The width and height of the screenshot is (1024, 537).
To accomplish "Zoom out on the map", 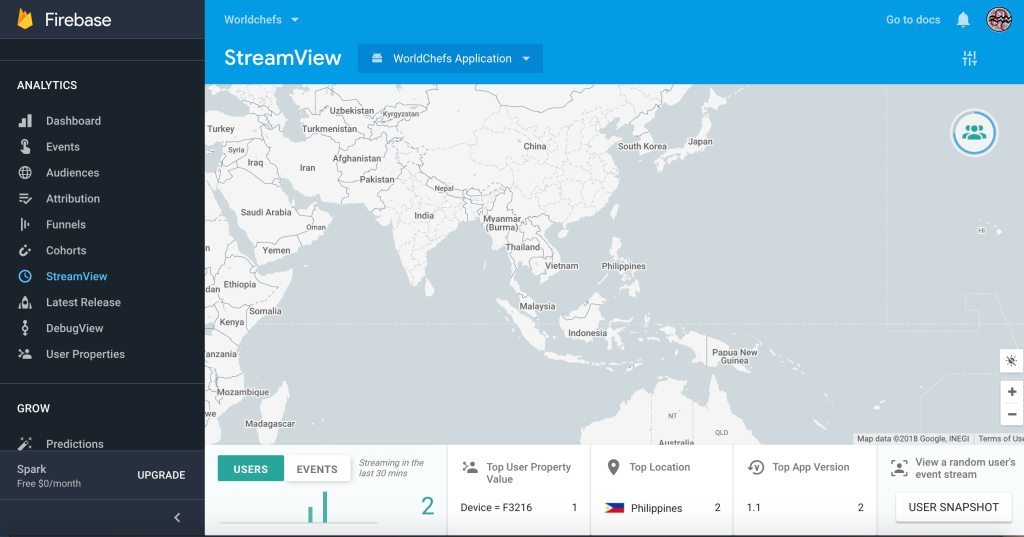I will click(x=1011, y=414).
